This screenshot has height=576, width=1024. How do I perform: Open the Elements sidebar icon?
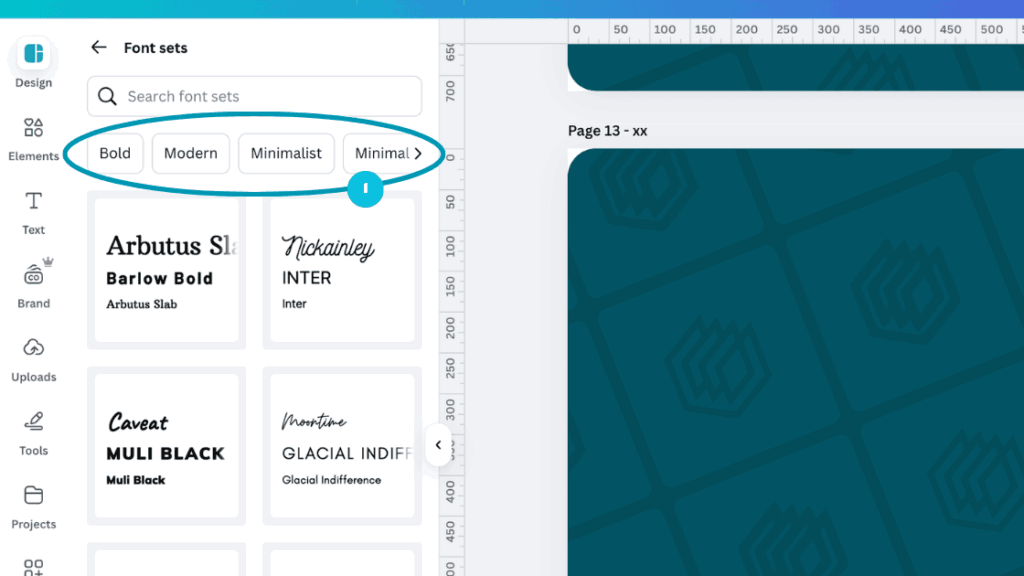click(x=33, y=128)
